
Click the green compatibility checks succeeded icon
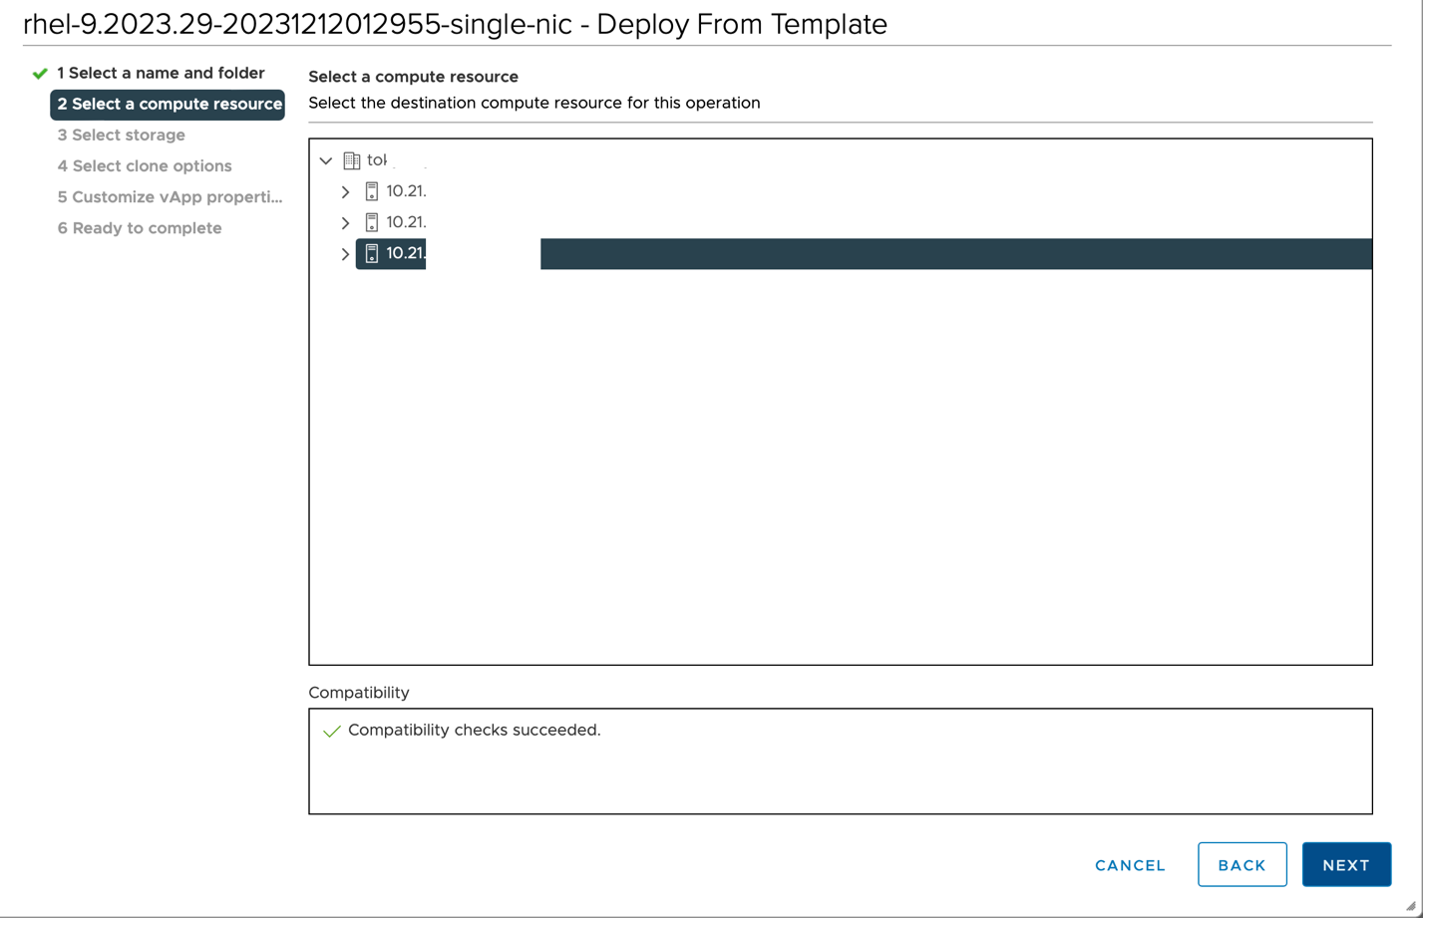tap(330, 731)
